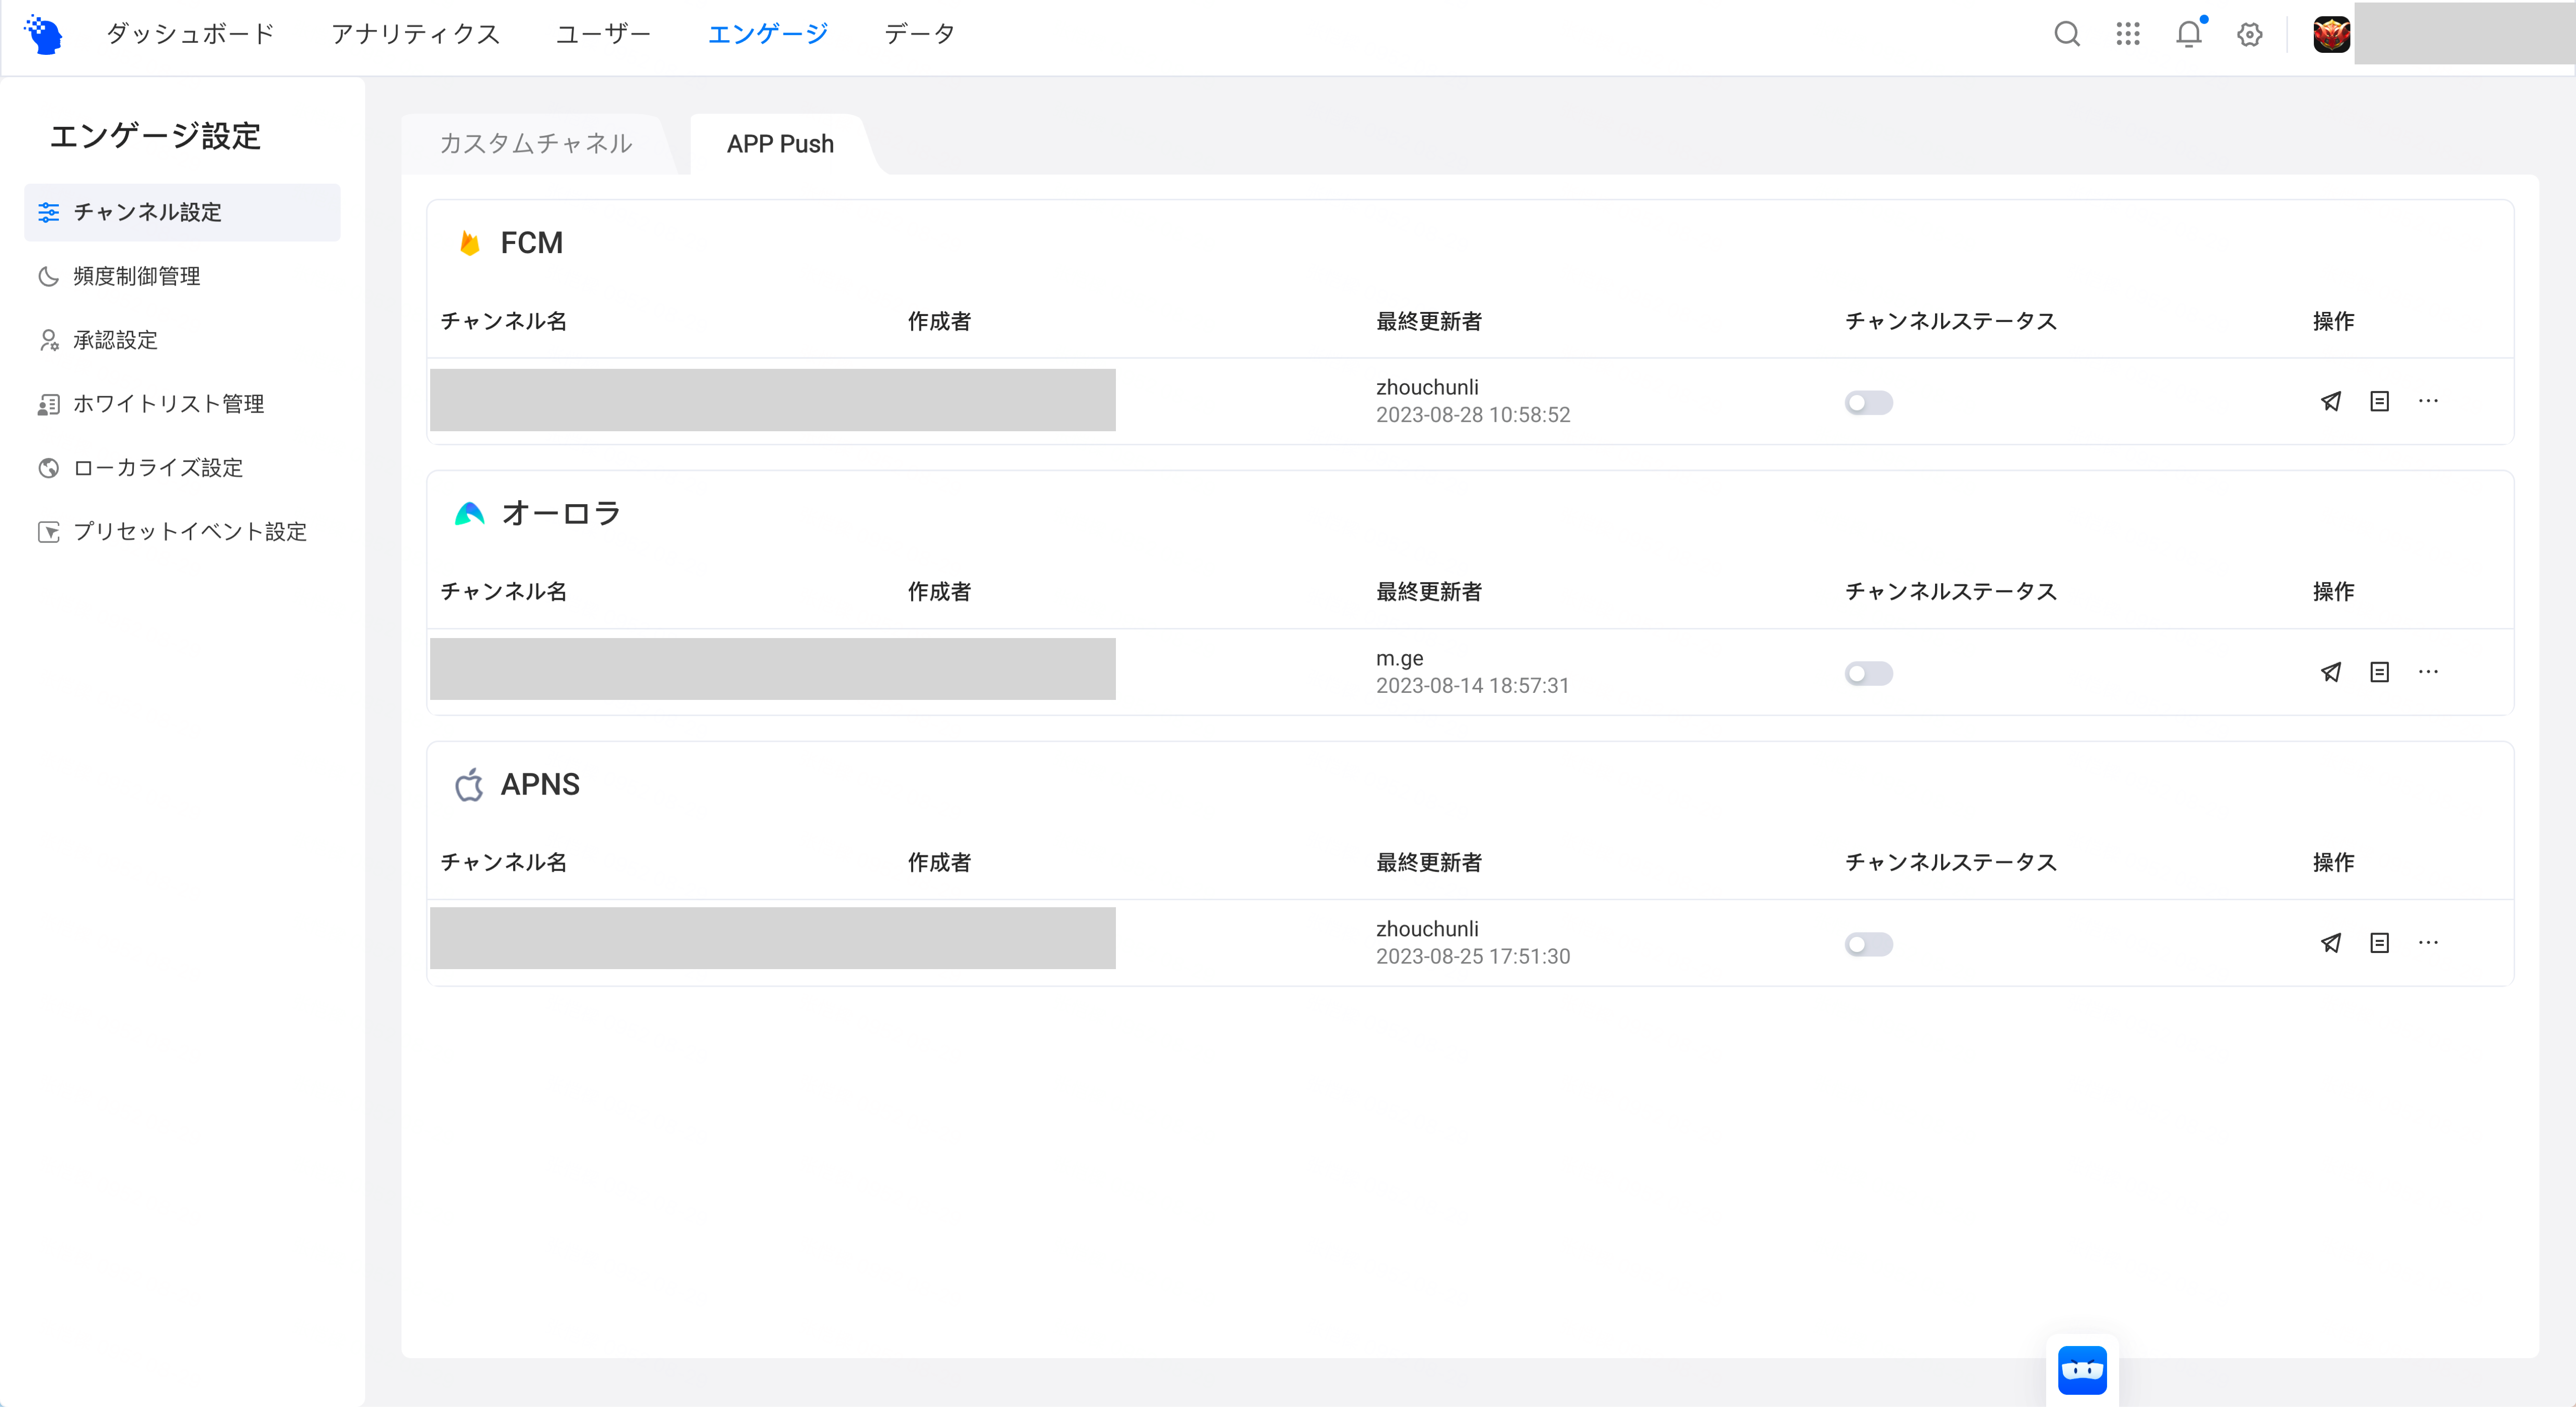The height and width of the screenshot is (1424, 2576).
Task: Switch to the カスタムチャネル tab
Action: point(536,144)
